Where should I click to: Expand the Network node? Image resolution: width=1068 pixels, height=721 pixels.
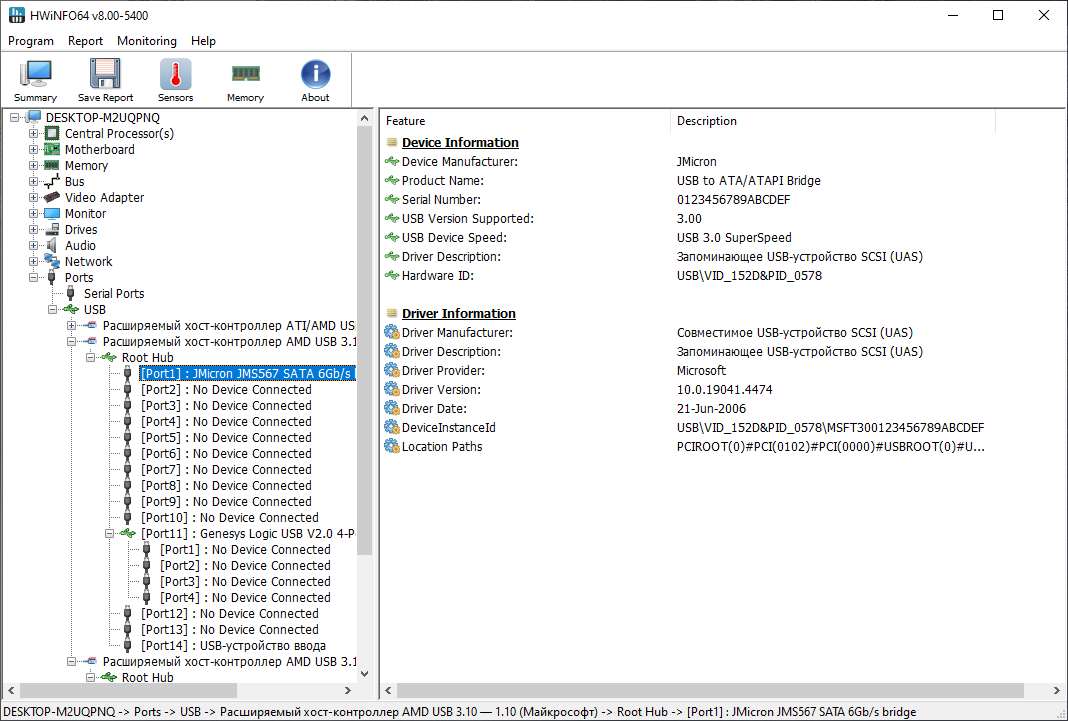[x=33, y=261]
